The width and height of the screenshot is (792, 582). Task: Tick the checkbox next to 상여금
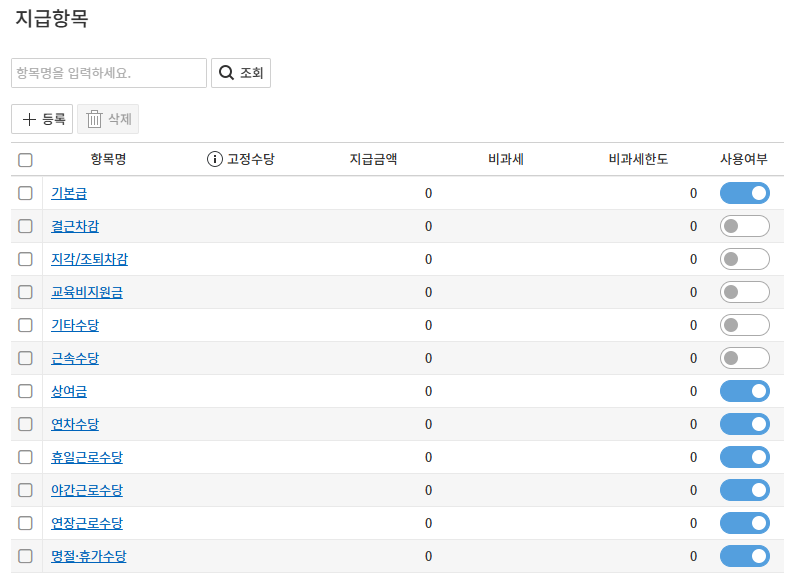point(26,391)
